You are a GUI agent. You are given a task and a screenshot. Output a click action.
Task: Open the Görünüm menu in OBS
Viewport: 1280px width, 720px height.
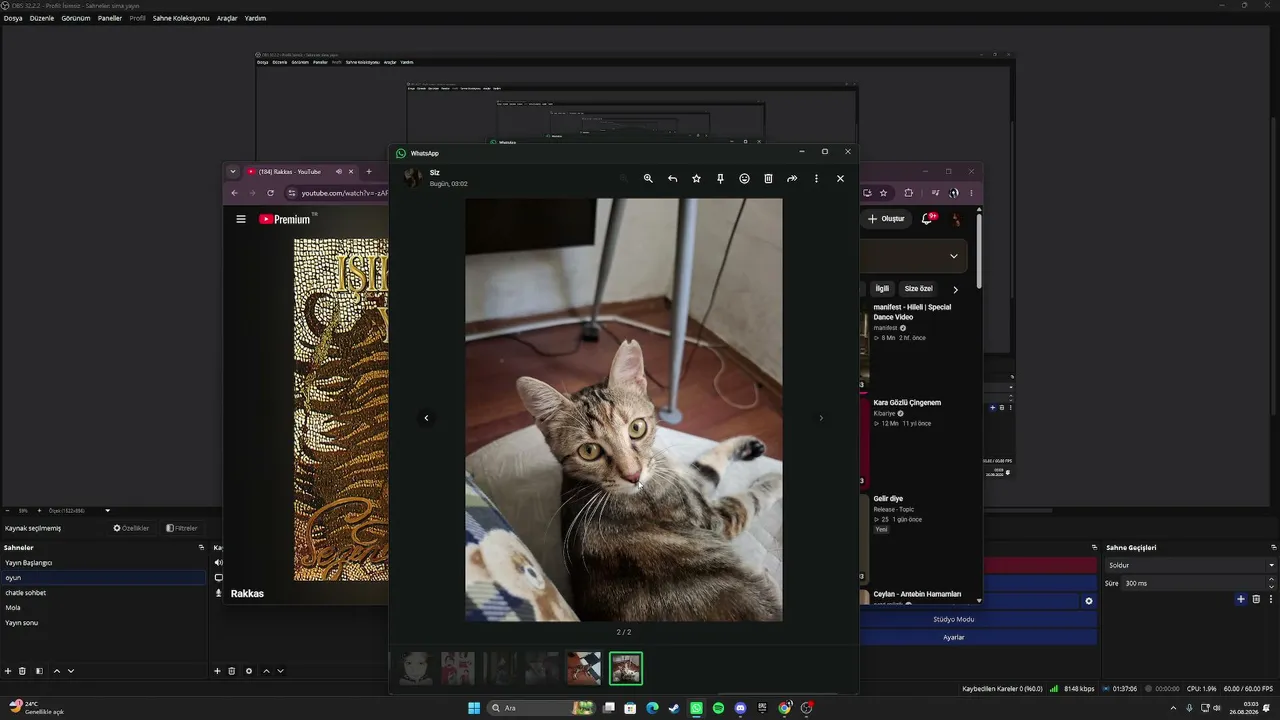(76, 18)
